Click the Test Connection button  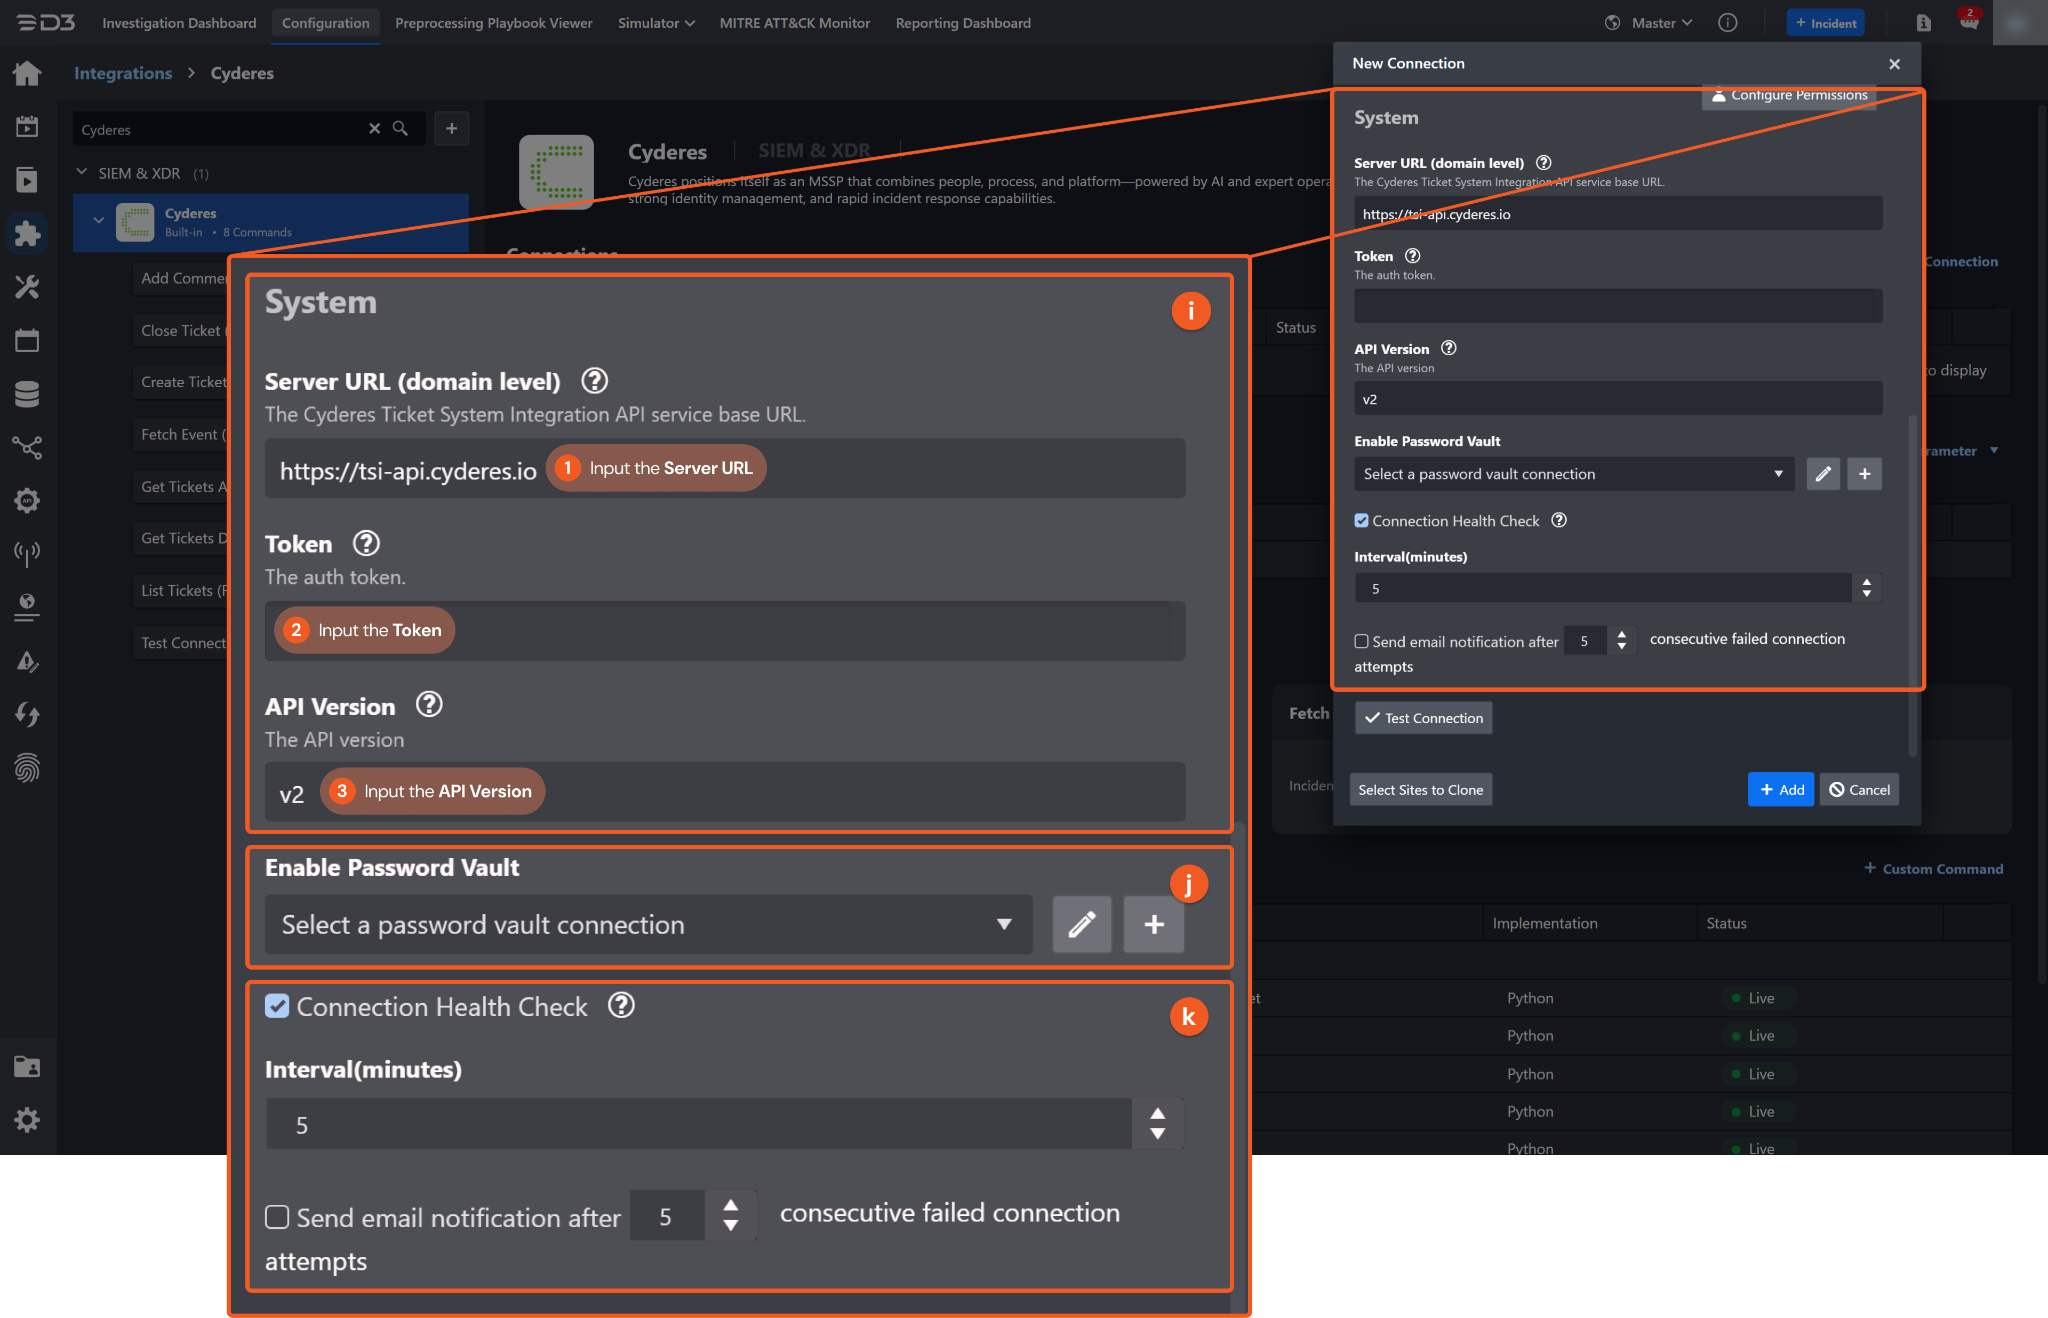point(1423,718)
